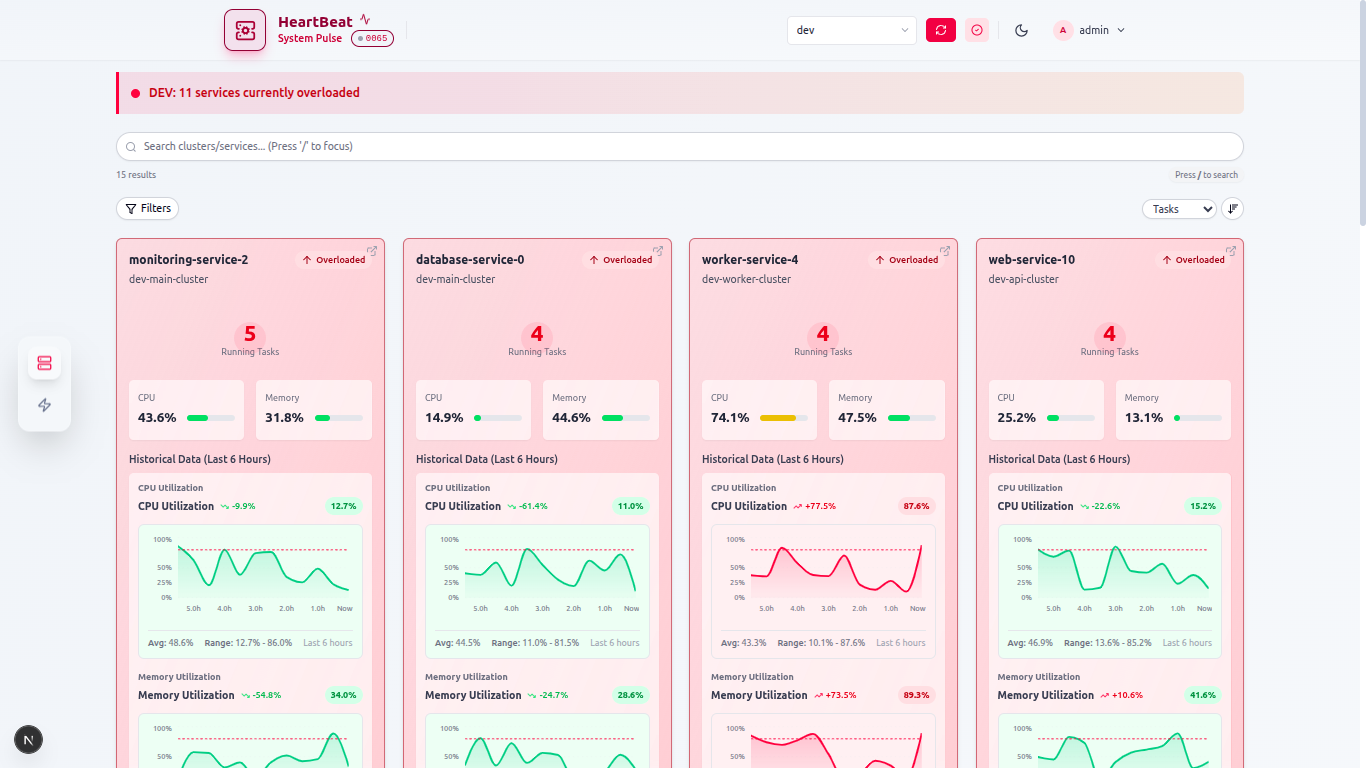This screenshot has width=1366, height=768.
Task: Toggle dark mode with the moon icon
Action: [x=1021, y=30]
